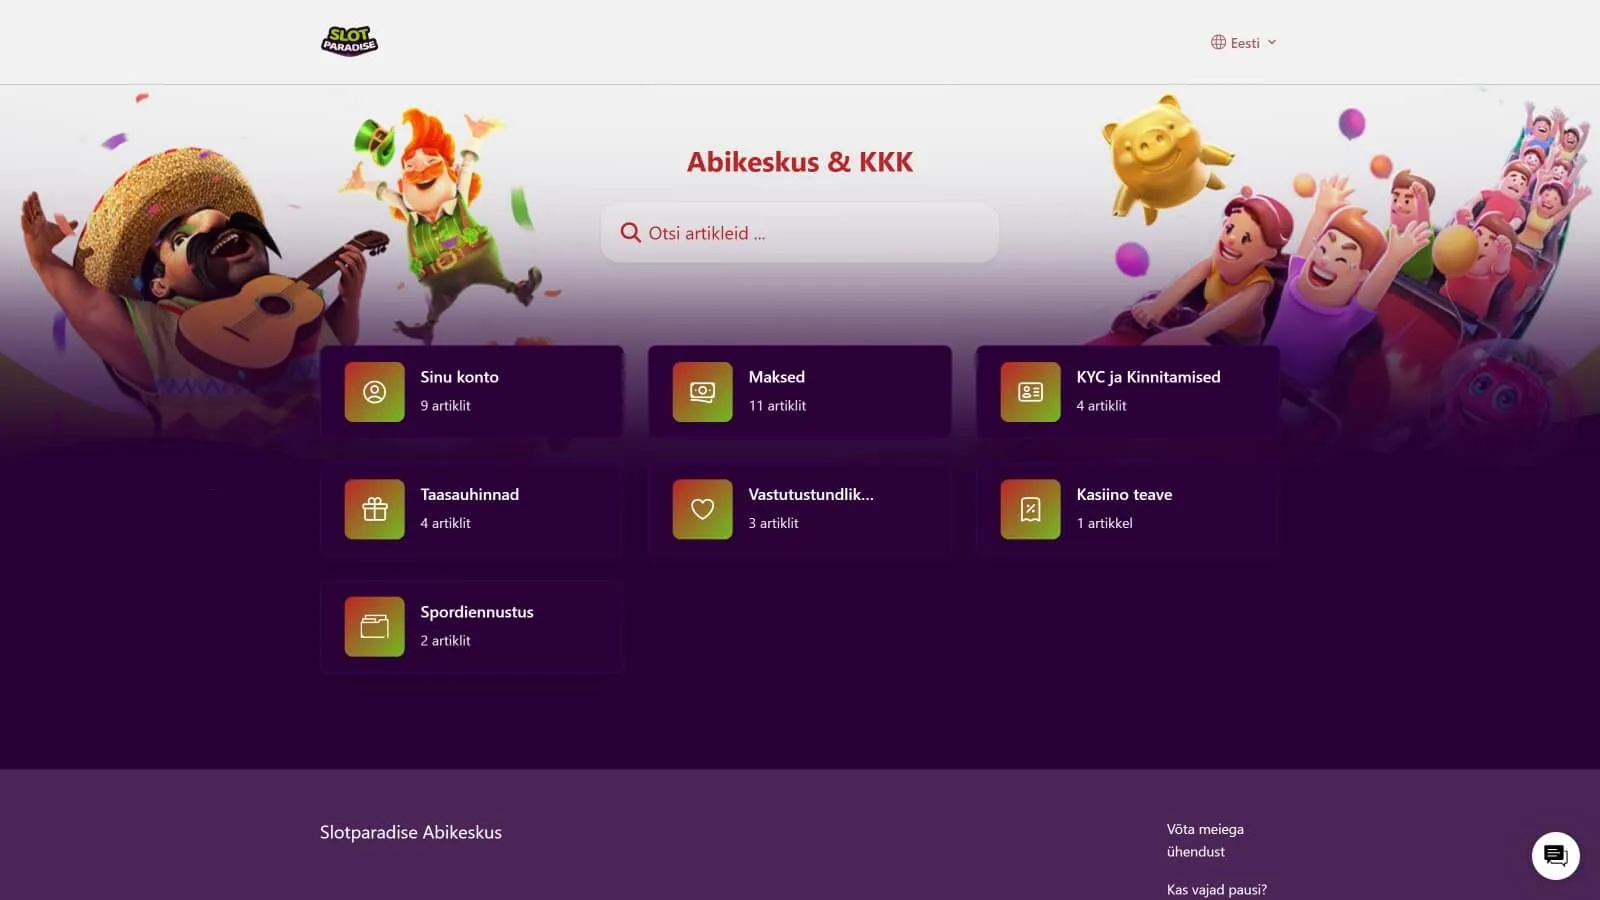Viewport: 1600px width, 900px height.
Task: Click the Maksed money icon
Action: pos(702,392)
